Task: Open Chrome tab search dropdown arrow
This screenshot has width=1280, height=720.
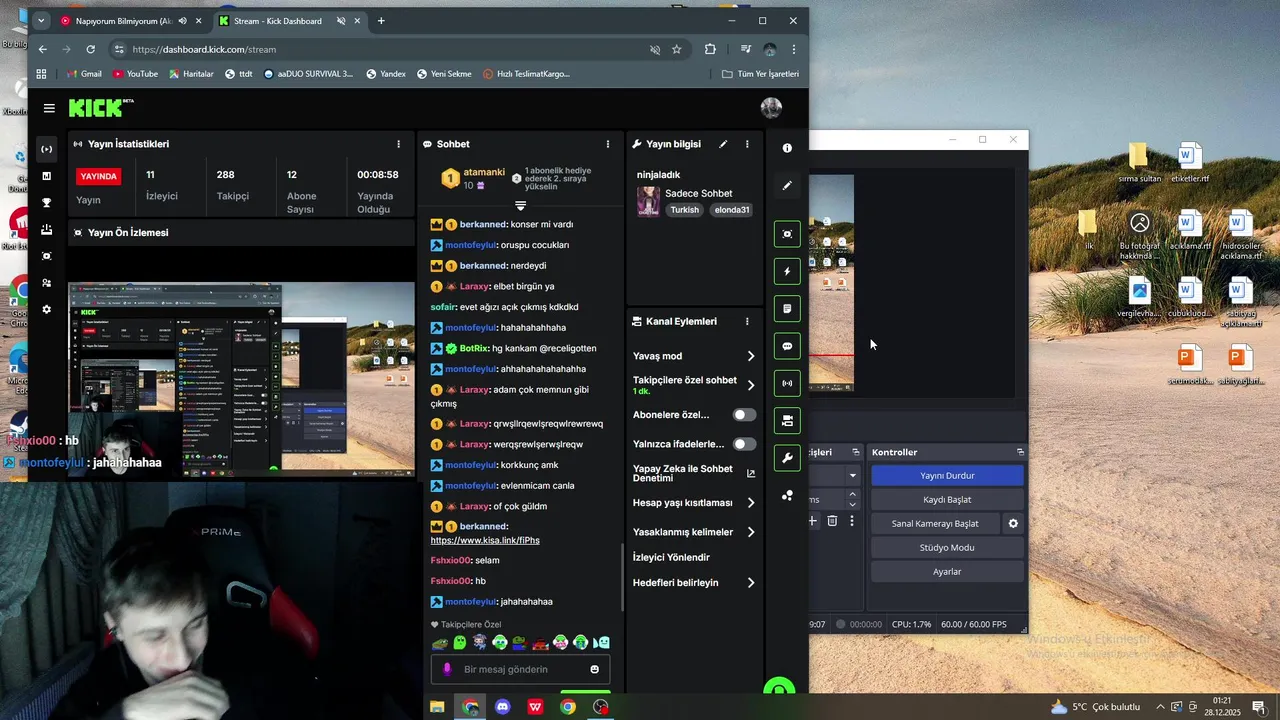Action: [41, 21]
